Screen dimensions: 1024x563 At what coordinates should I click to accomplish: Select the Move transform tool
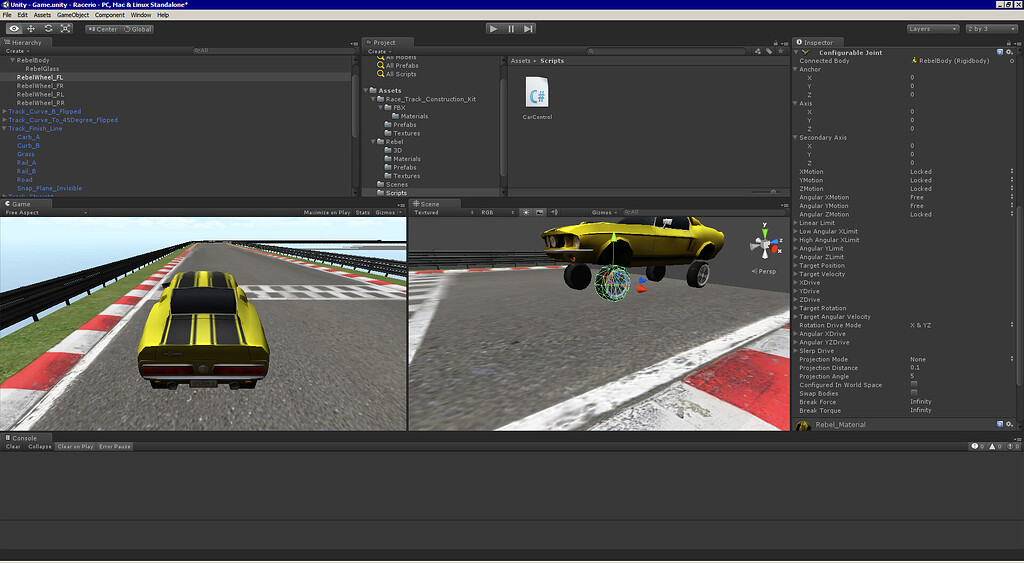(31, 29)
